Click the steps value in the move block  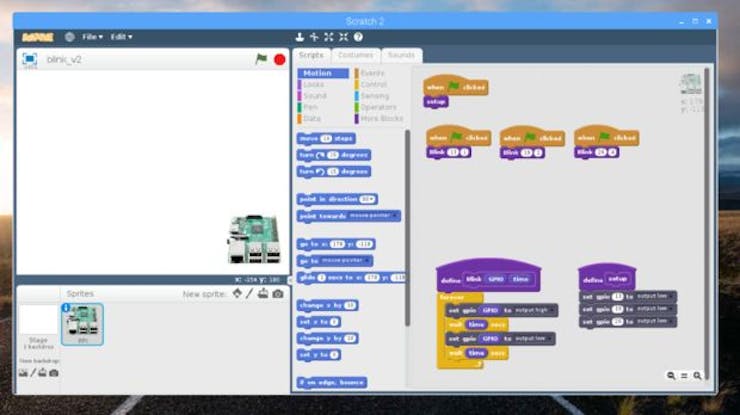(x=326, y=138)
